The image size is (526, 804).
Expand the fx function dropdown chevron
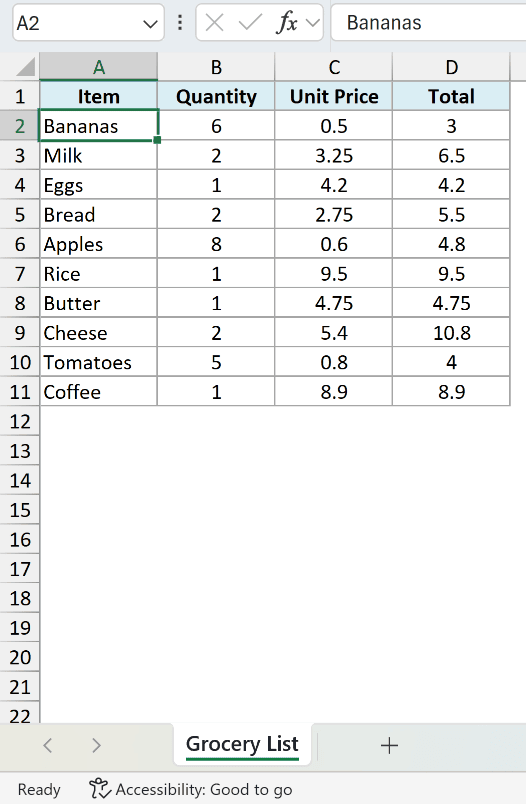pyautogui.click(x=312, y=23)
